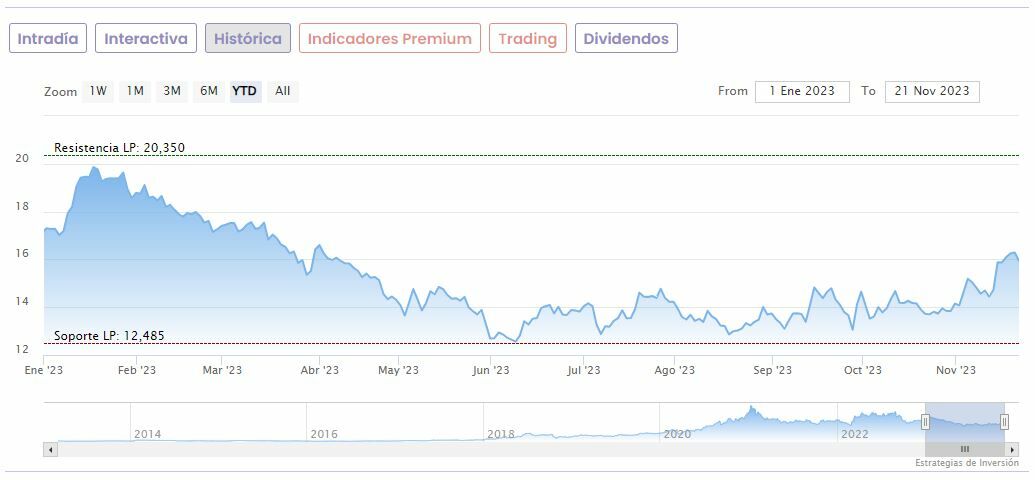Click the navigator right scroll arrow

(x=1012, y=450)
